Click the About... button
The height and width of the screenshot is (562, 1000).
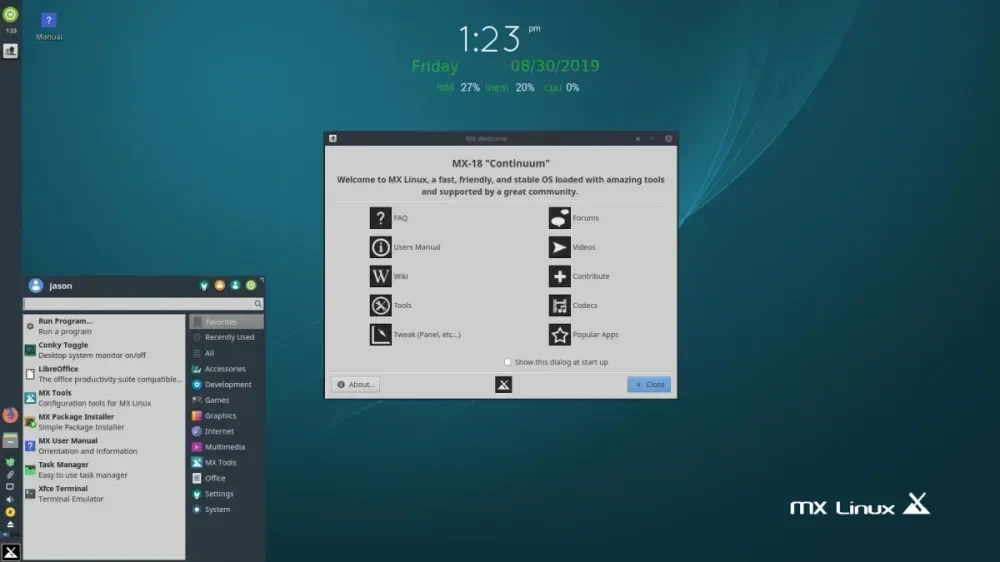coord(355,385)
